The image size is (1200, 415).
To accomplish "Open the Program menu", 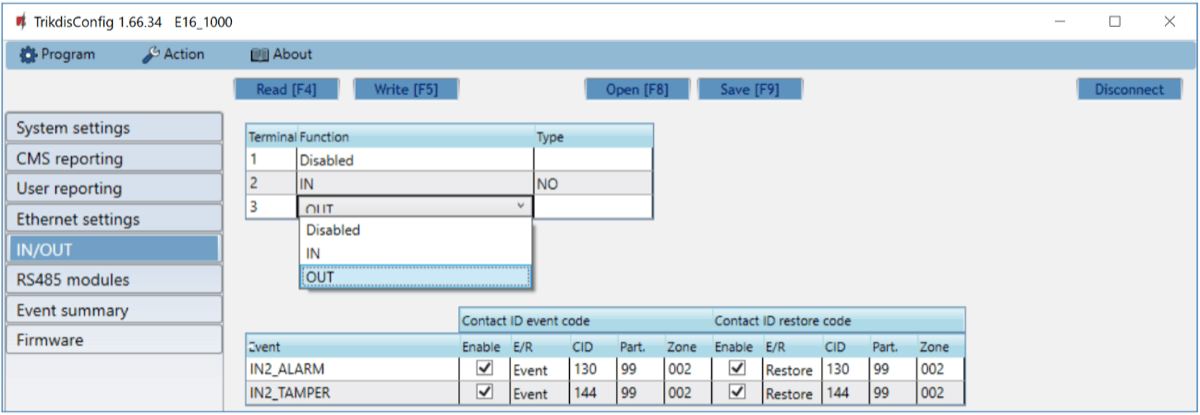I will tap(58, 54).
